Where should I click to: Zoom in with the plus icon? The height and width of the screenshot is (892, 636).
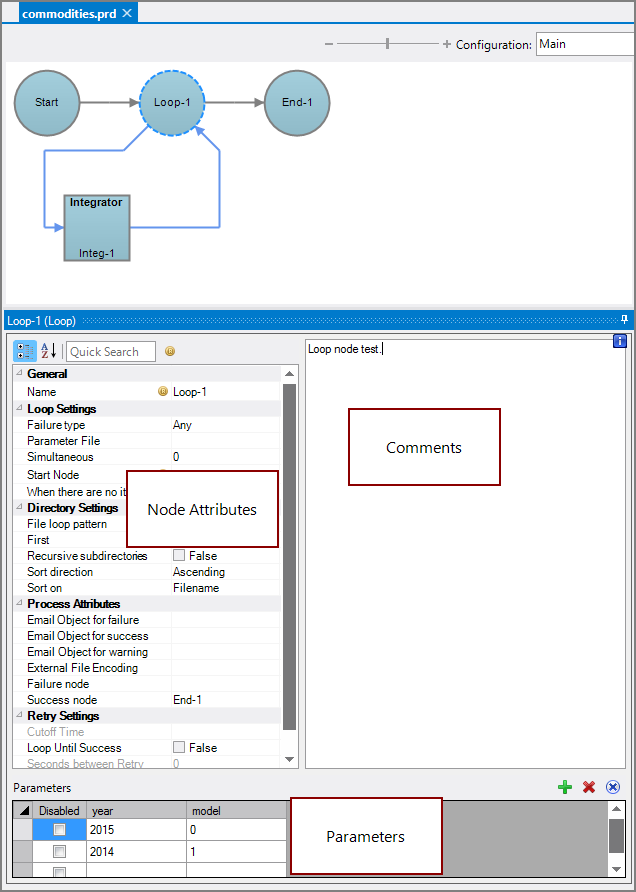tap(447, 44)
